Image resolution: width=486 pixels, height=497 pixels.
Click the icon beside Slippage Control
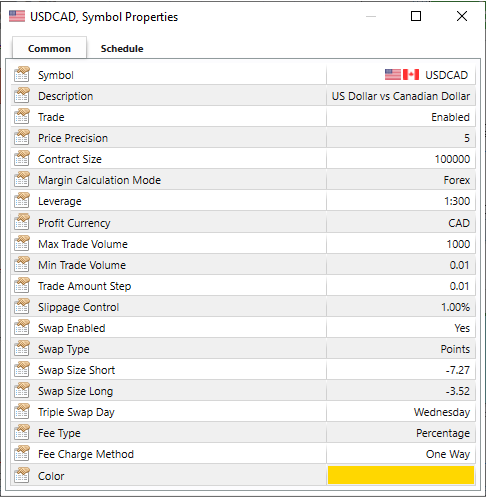point(22,306)
